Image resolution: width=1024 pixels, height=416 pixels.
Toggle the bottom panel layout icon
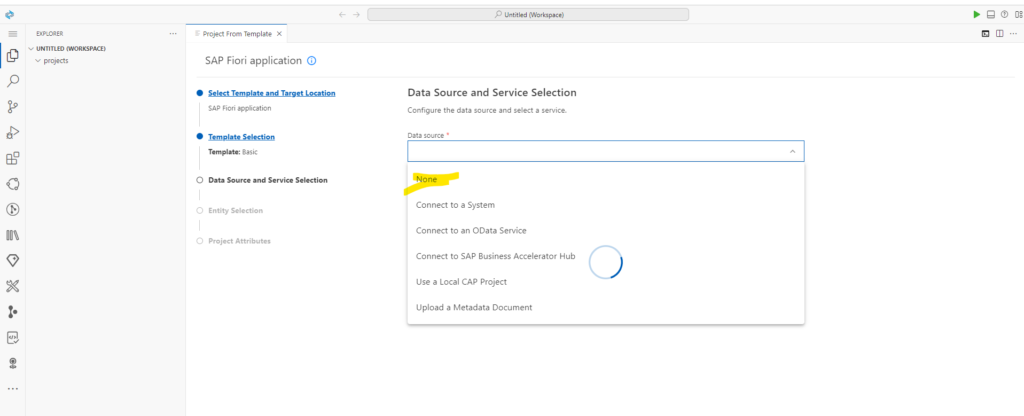[991, 14]
